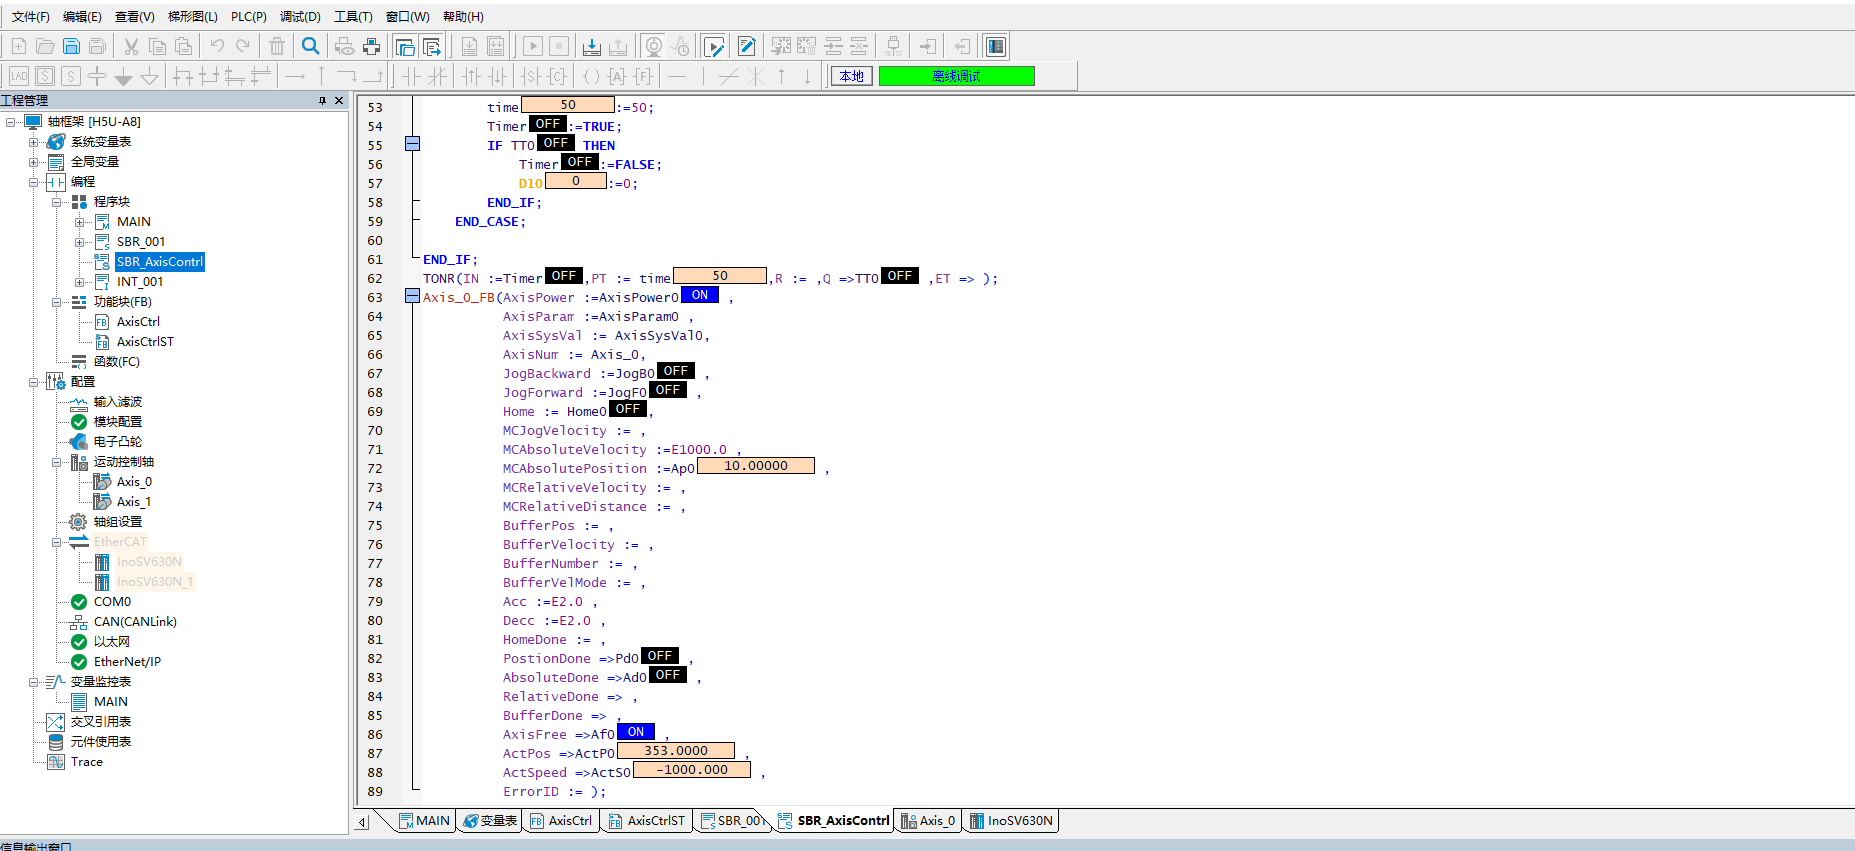Toggle Ad0 OFF indicator on line 83
Image resolution: width=1855 pixels, height=851 pixels.
pos(668,675)
